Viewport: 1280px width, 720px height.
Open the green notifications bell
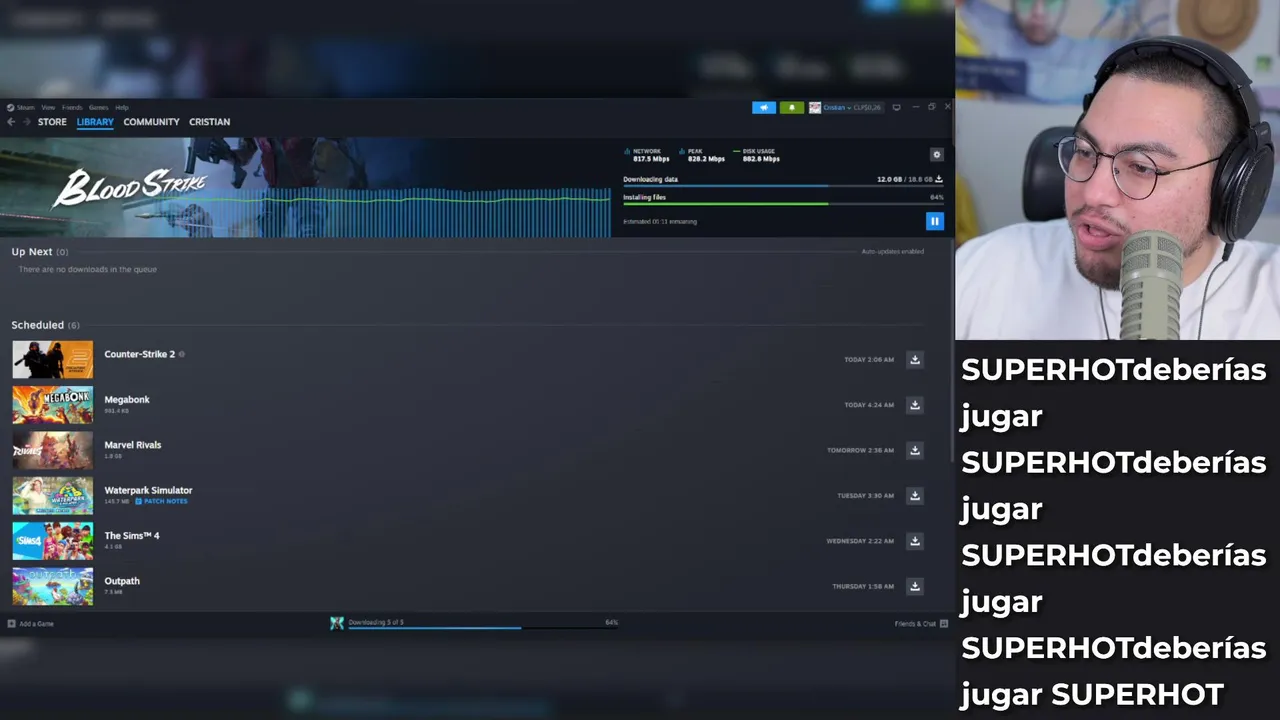click(792, 107)
